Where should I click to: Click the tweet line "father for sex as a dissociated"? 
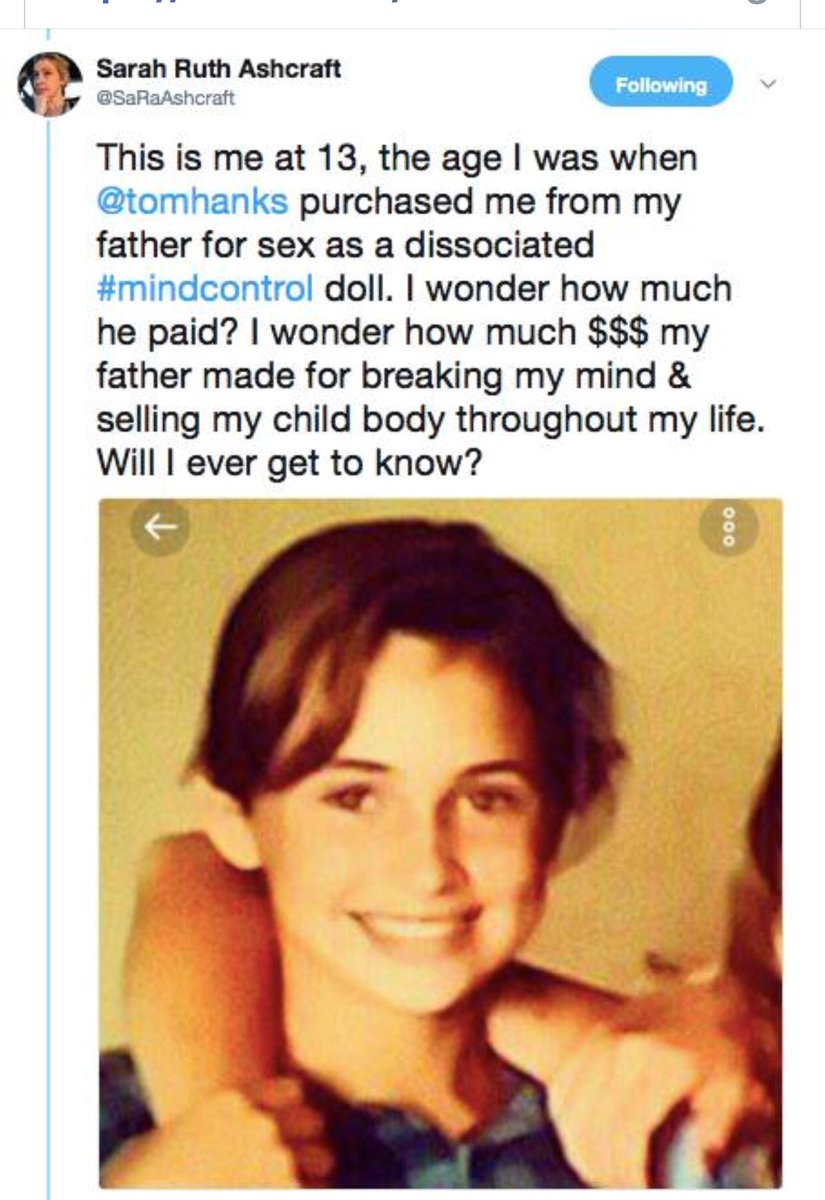point(345,245)
